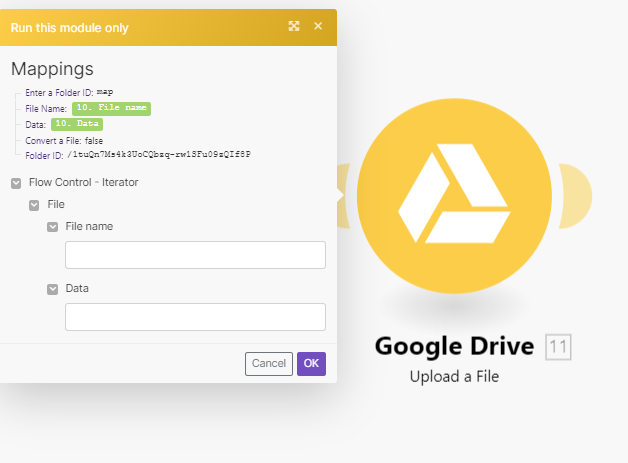Click the 'Mappings' heading
Viewport: 628px width, 463px height.
pyautogui.click(x=52, y=69)
